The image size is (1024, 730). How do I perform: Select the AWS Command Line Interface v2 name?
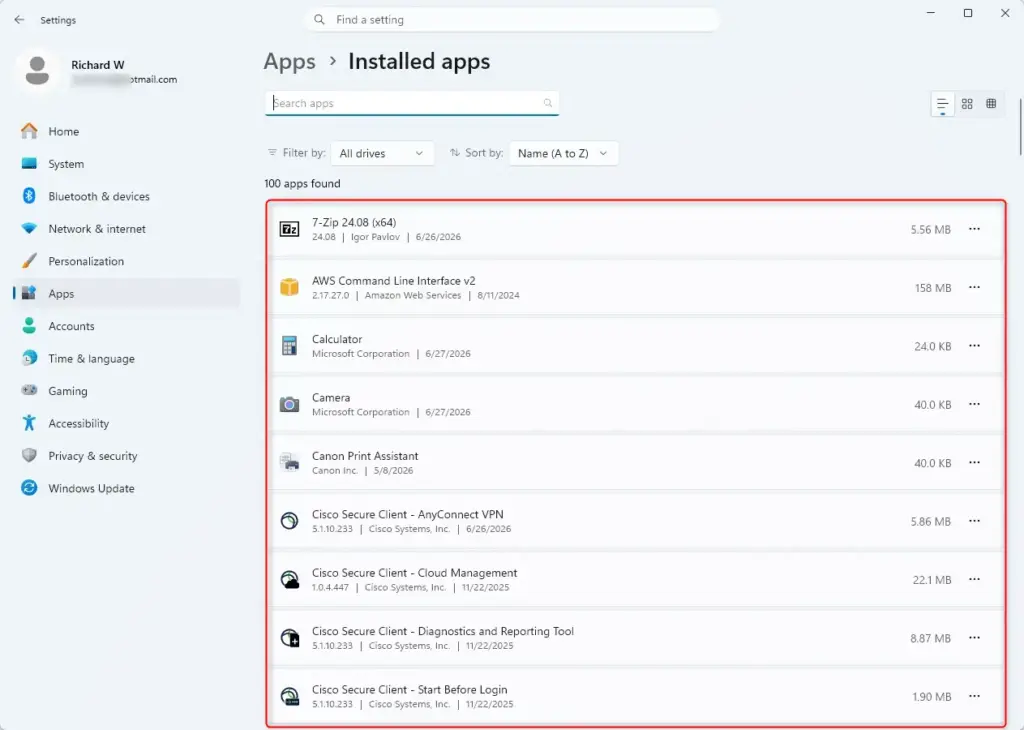point(394,281)
